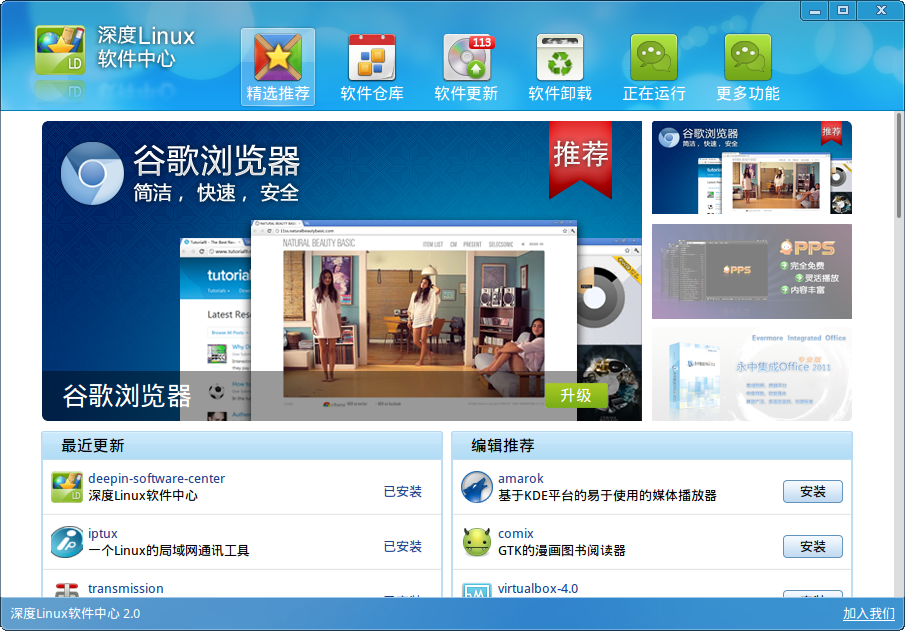905x631 pixels.
Task: Click the virtualbox-4.0 icon
Action: pyautogui.click(x=477, y=590)
